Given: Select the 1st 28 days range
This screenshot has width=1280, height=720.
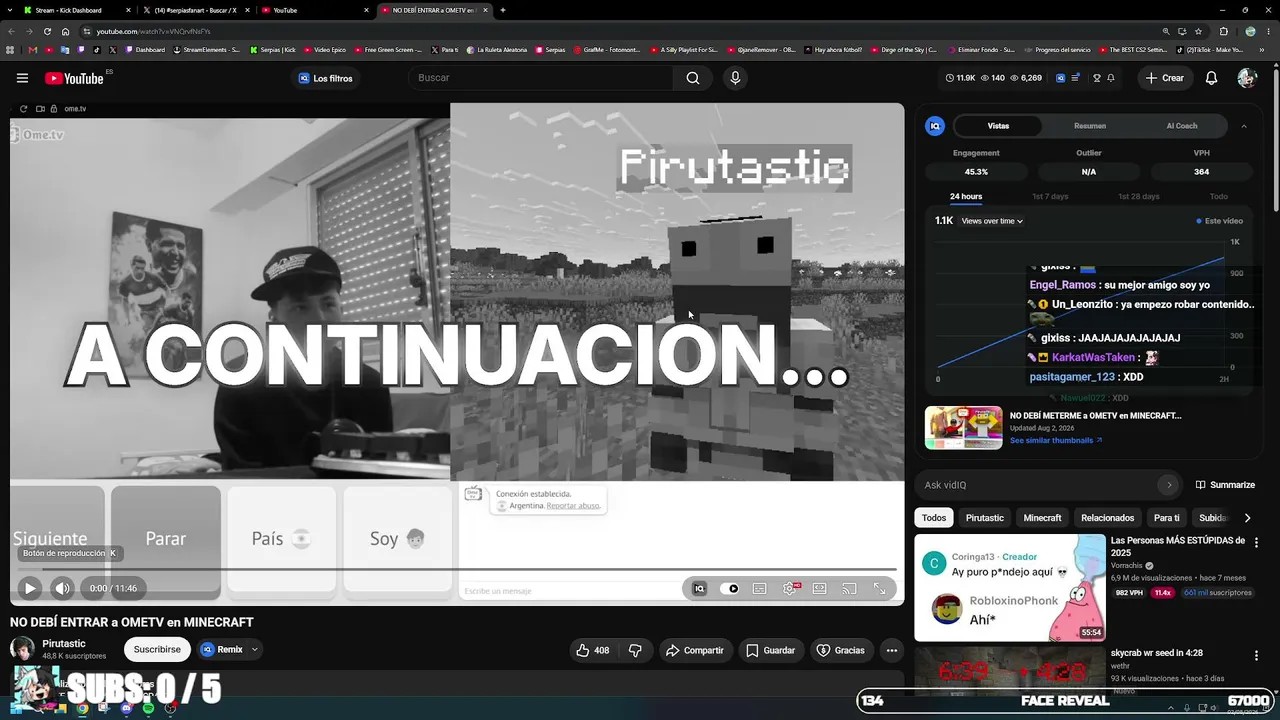Looking at the screenshot, I should point(1138,196).
